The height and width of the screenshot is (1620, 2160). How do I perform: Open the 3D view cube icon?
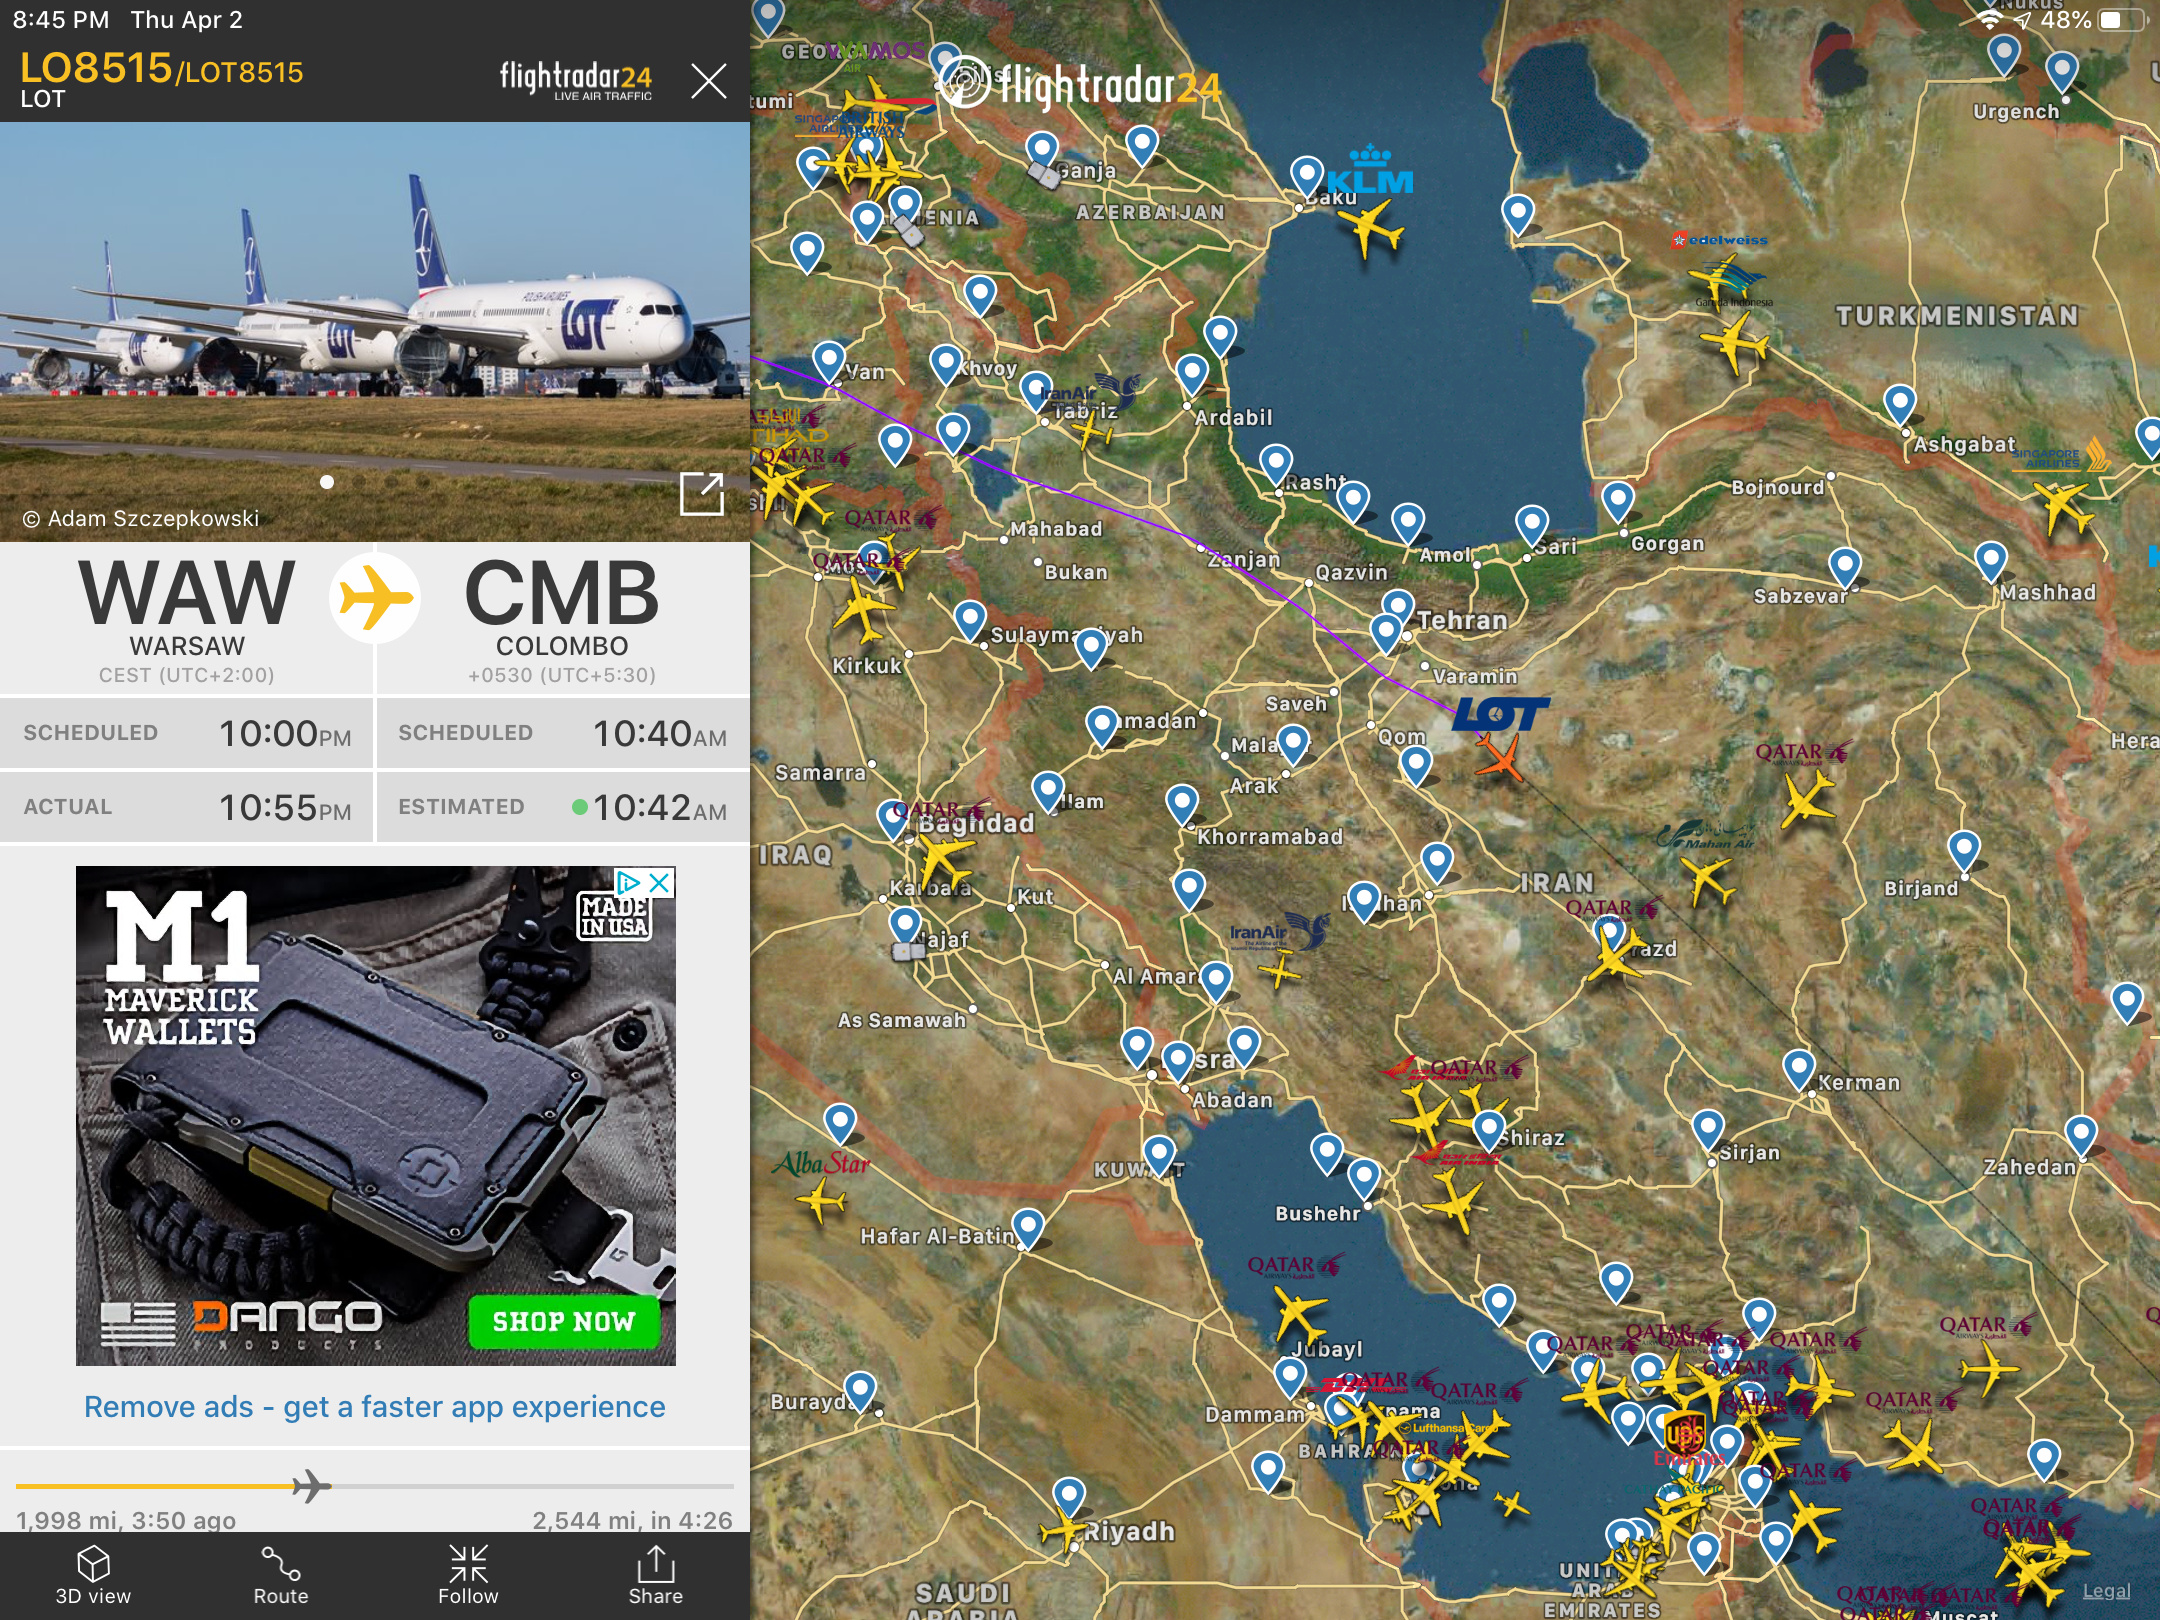93,1575
